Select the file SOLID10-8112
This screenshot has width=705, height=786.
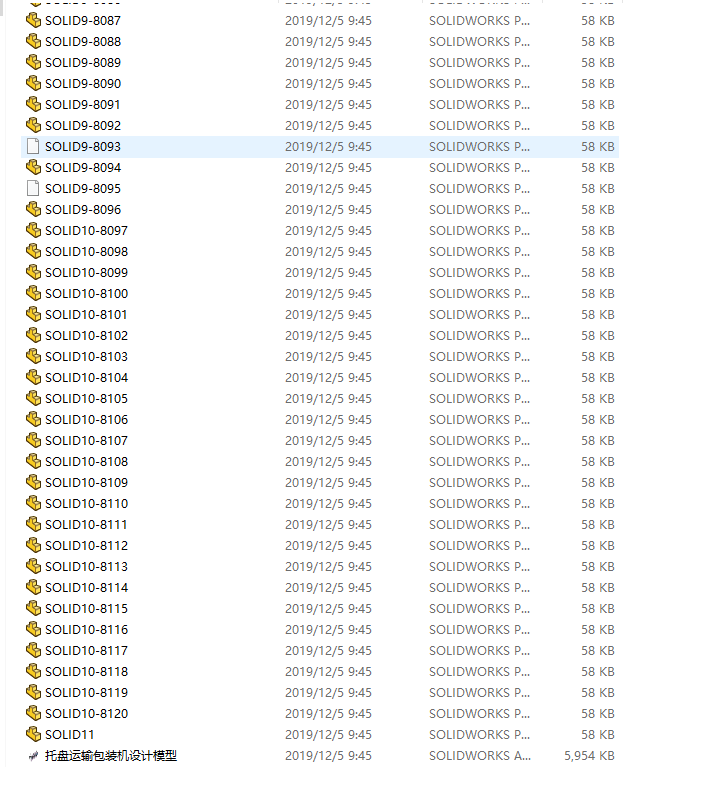tap(86, 545)
